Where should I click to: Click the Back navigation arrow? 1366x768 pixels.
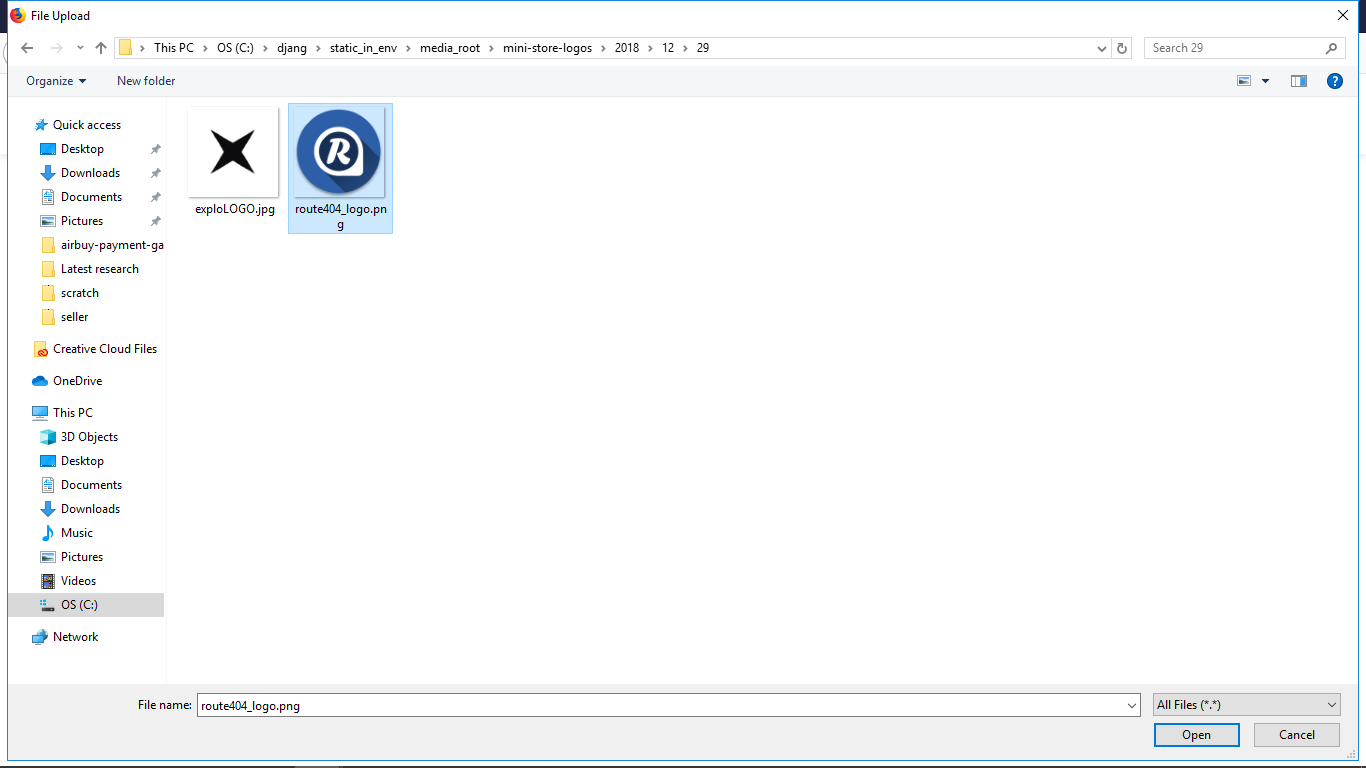27,48
